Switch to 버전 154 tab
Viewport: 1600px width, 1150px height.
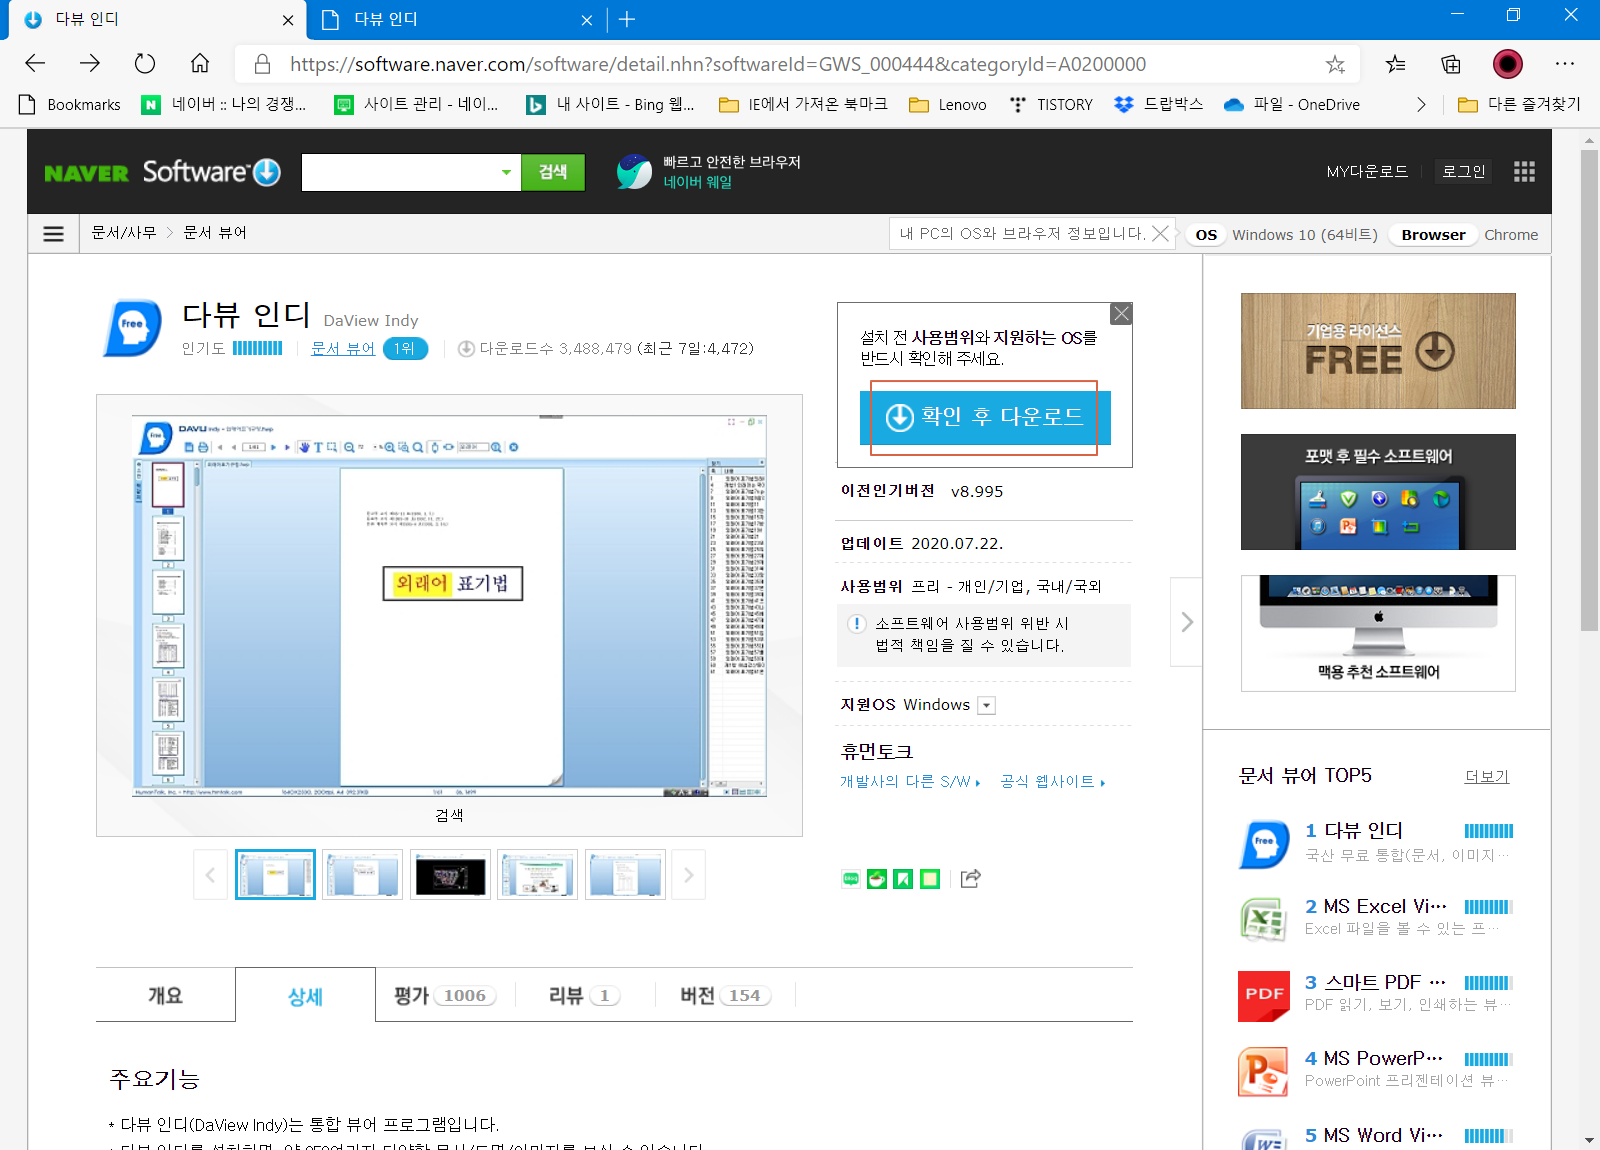pos(725,995)
